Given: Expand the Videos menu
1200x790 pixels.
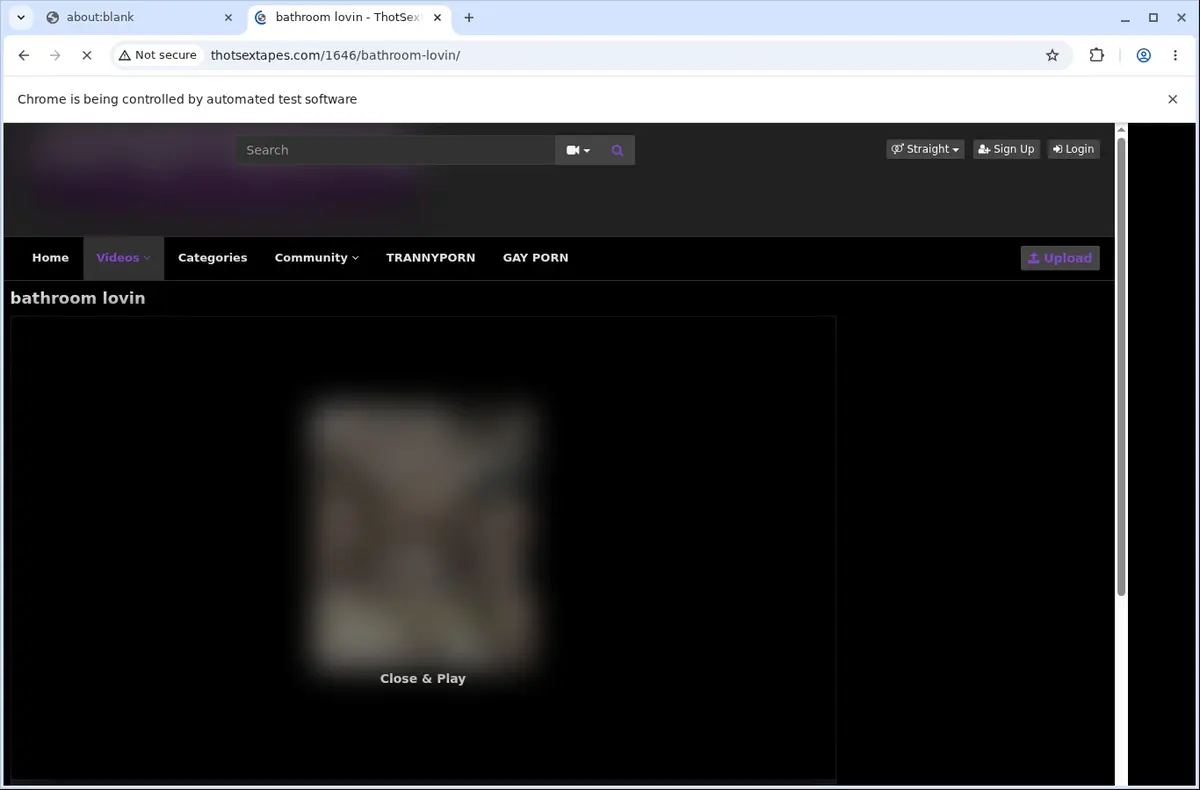Looking at the screenshot, I should tap(123, 258).
